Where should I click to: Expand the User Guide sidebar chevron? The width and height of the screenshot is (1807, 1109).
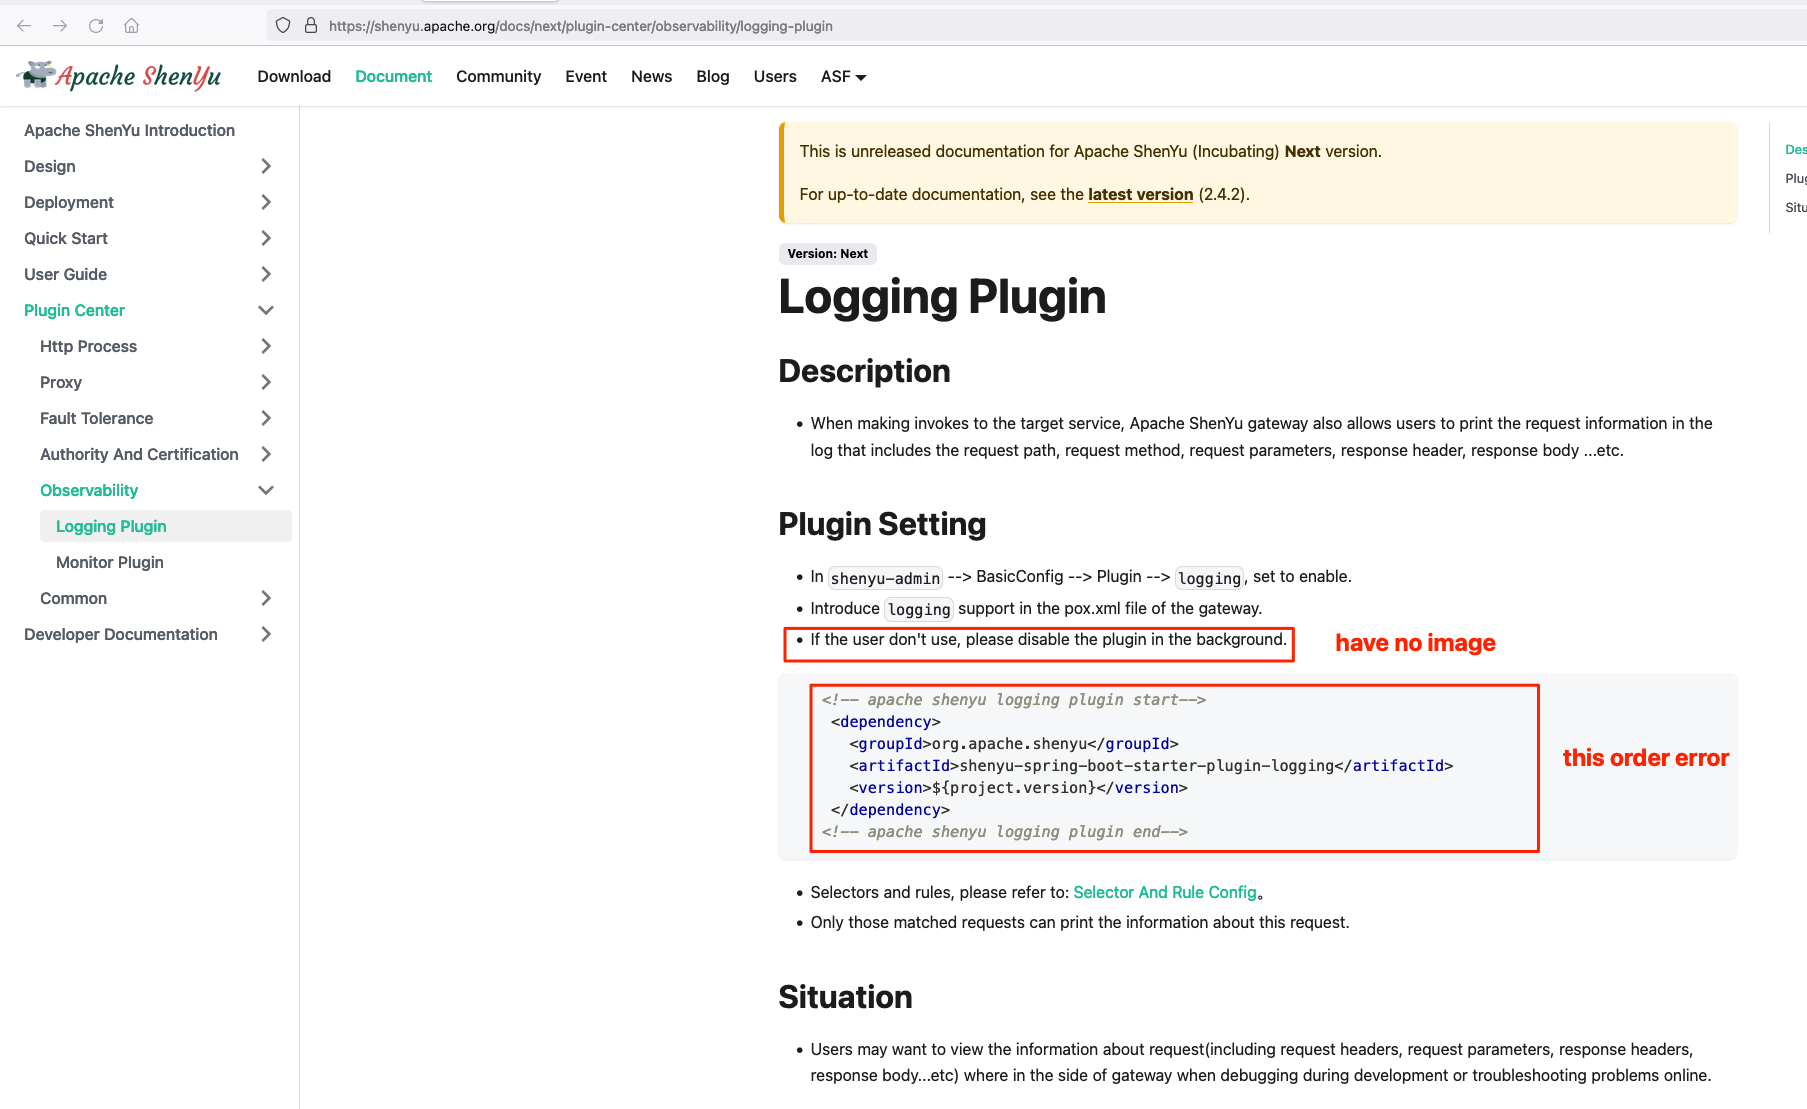pyautogui.click(x=266, y=274)
